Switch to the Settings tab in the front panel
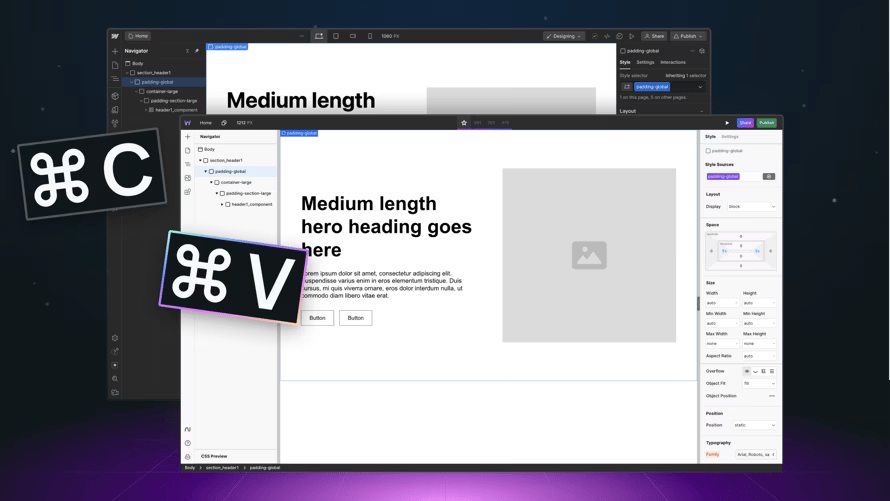 [730, 137]
